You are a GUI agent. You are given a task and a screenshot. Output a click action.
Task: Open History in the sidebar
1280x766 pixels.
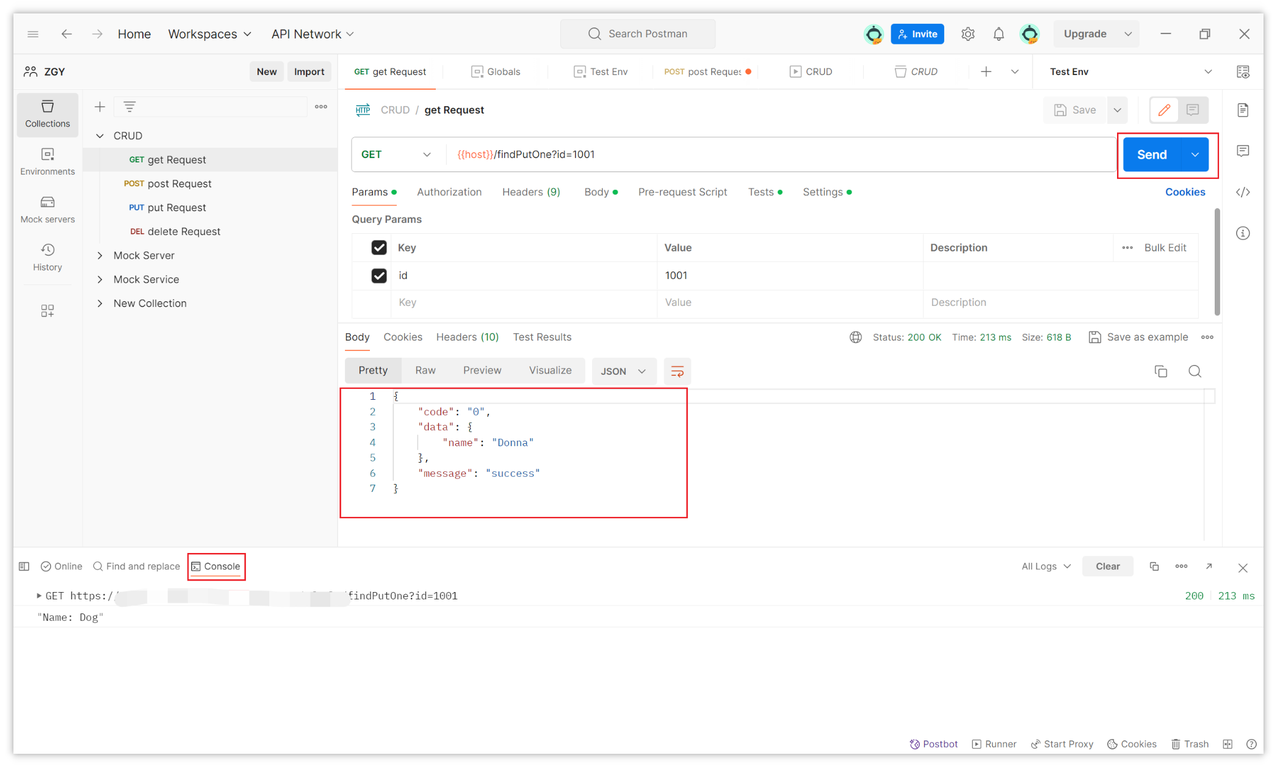pyautogui.click(x=48, y=258)
